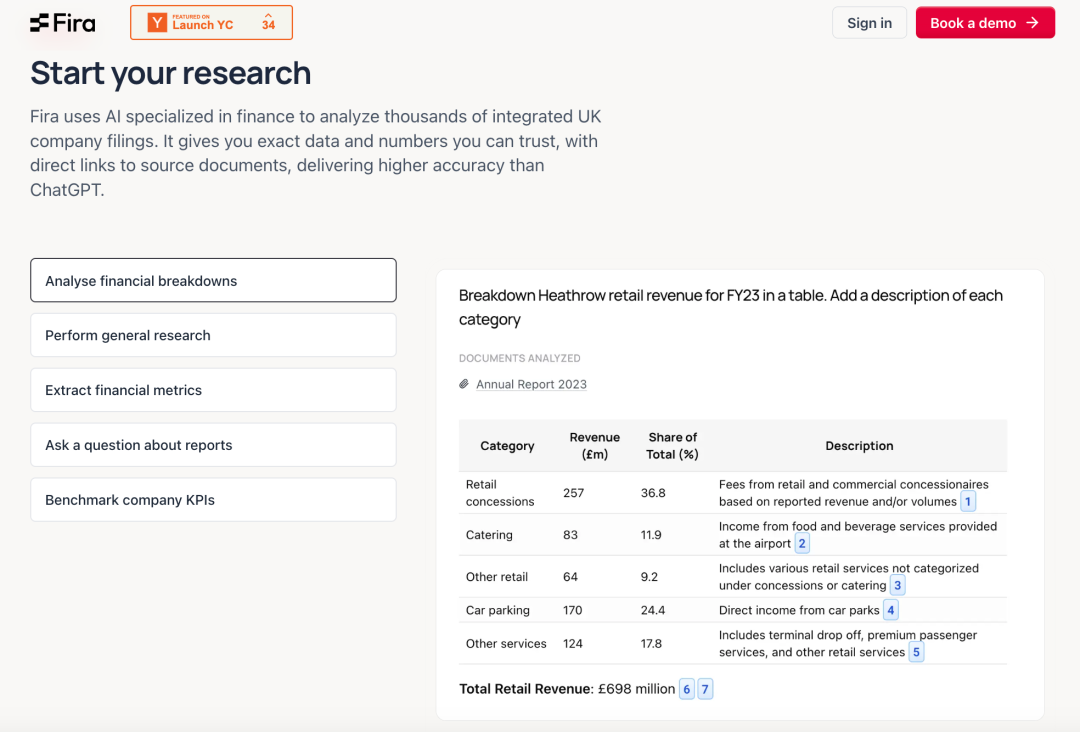
Task: Open the Launch YC featured badge
Action: pos(200,23)
